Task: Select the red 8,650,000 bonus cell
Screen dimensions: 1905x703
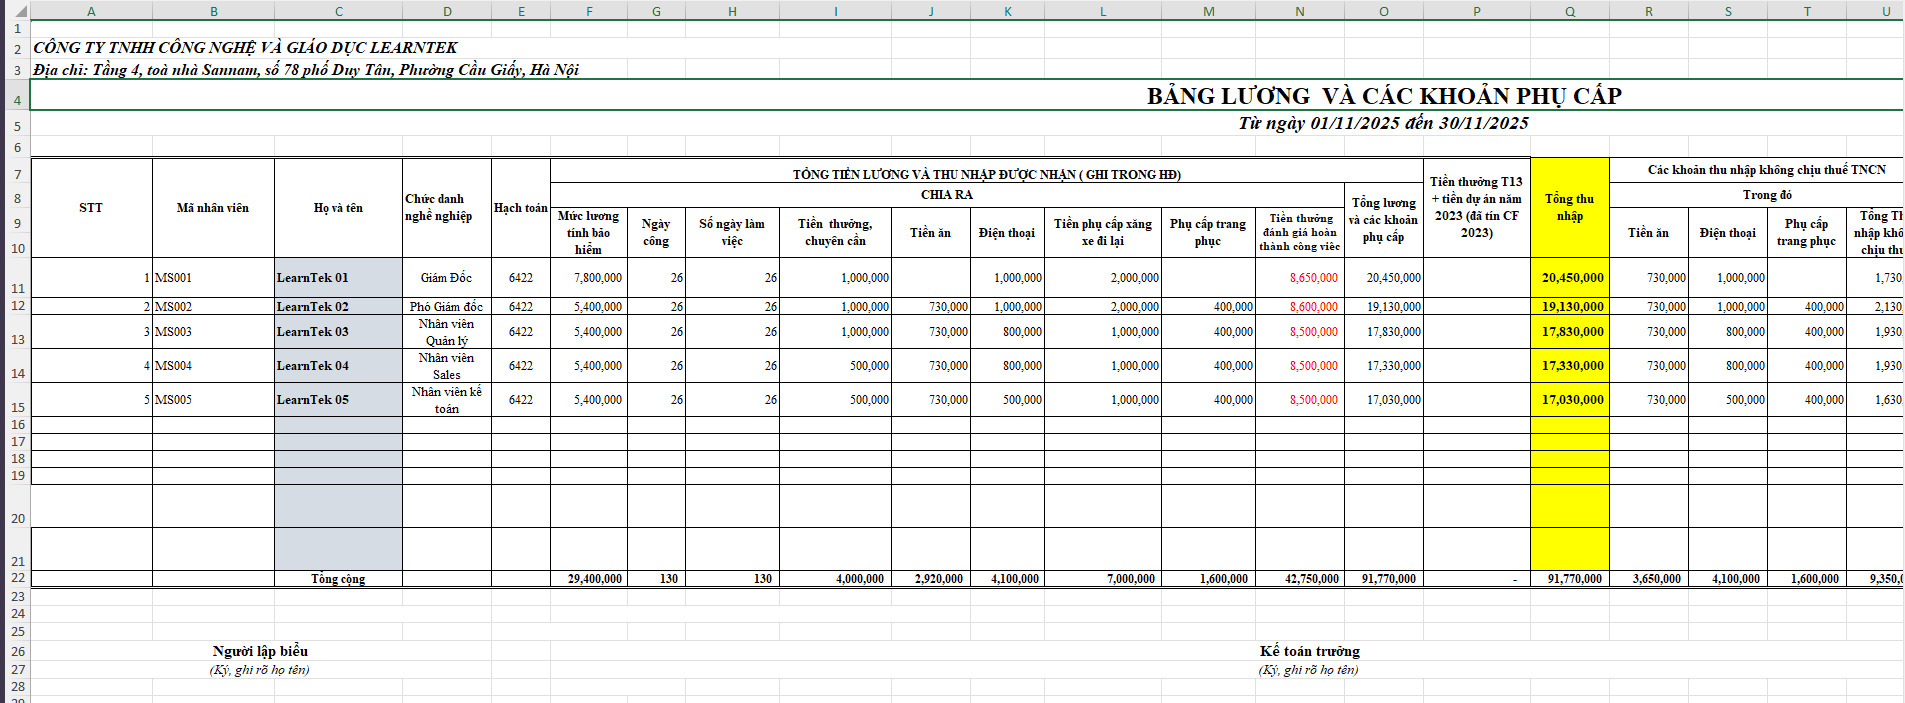Action: point(1299,278)
